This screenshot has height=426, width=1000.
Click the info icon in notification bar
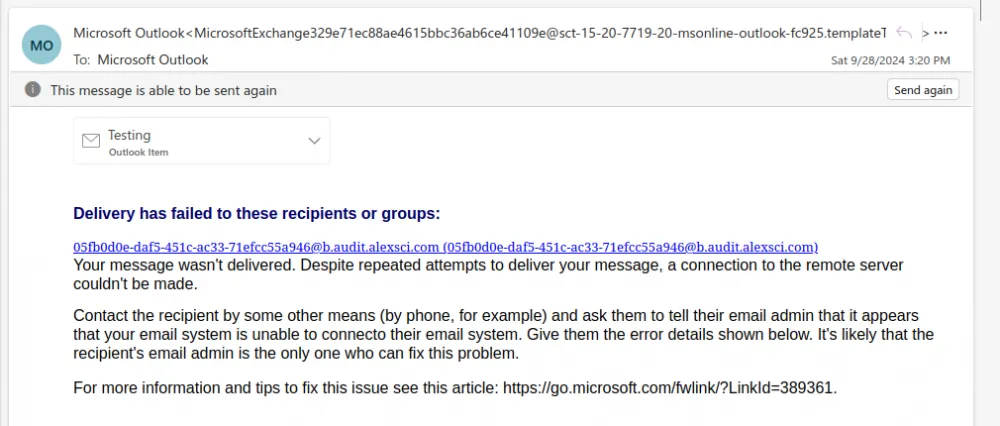(x=33, y=90)
